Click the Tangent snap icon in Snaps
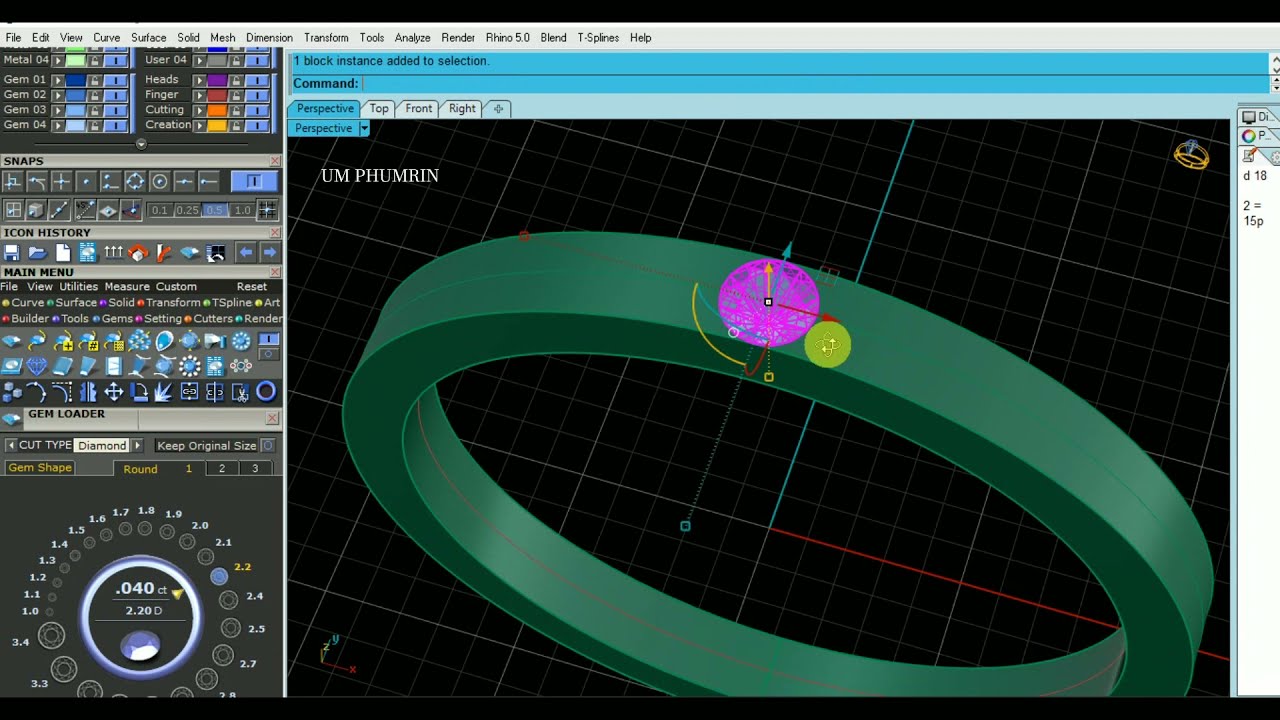The width and height of the screenshot is (1280, 720). (x=37, y=181)
